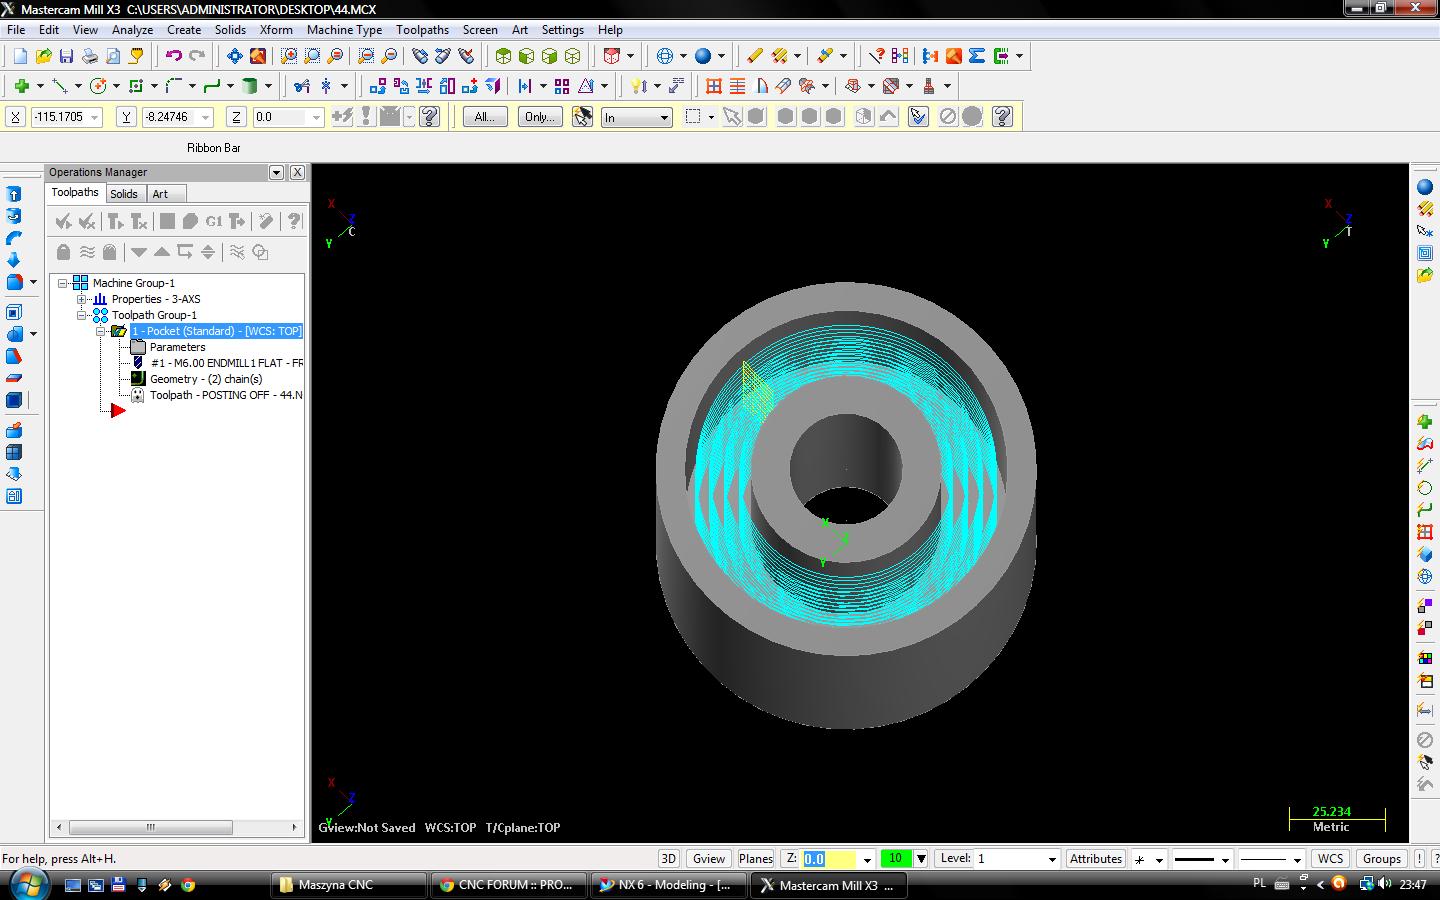Click the Operations Manager horizontal scrollbar
Screen dimensions: 1440x900
(x=176, y=827)
